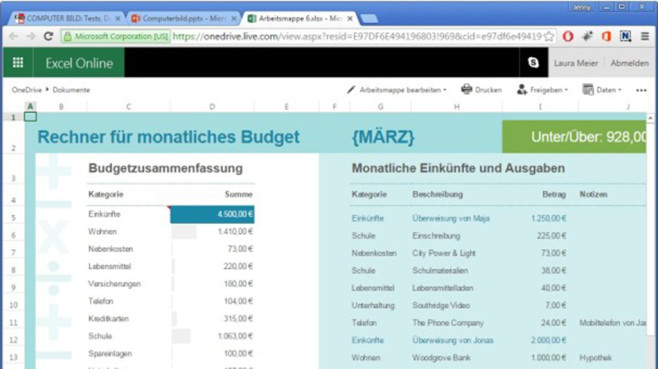The width and height of the screenshot is (658, 369).
Task: Click the vertical scrollbar up arrow
Action: 650,118
